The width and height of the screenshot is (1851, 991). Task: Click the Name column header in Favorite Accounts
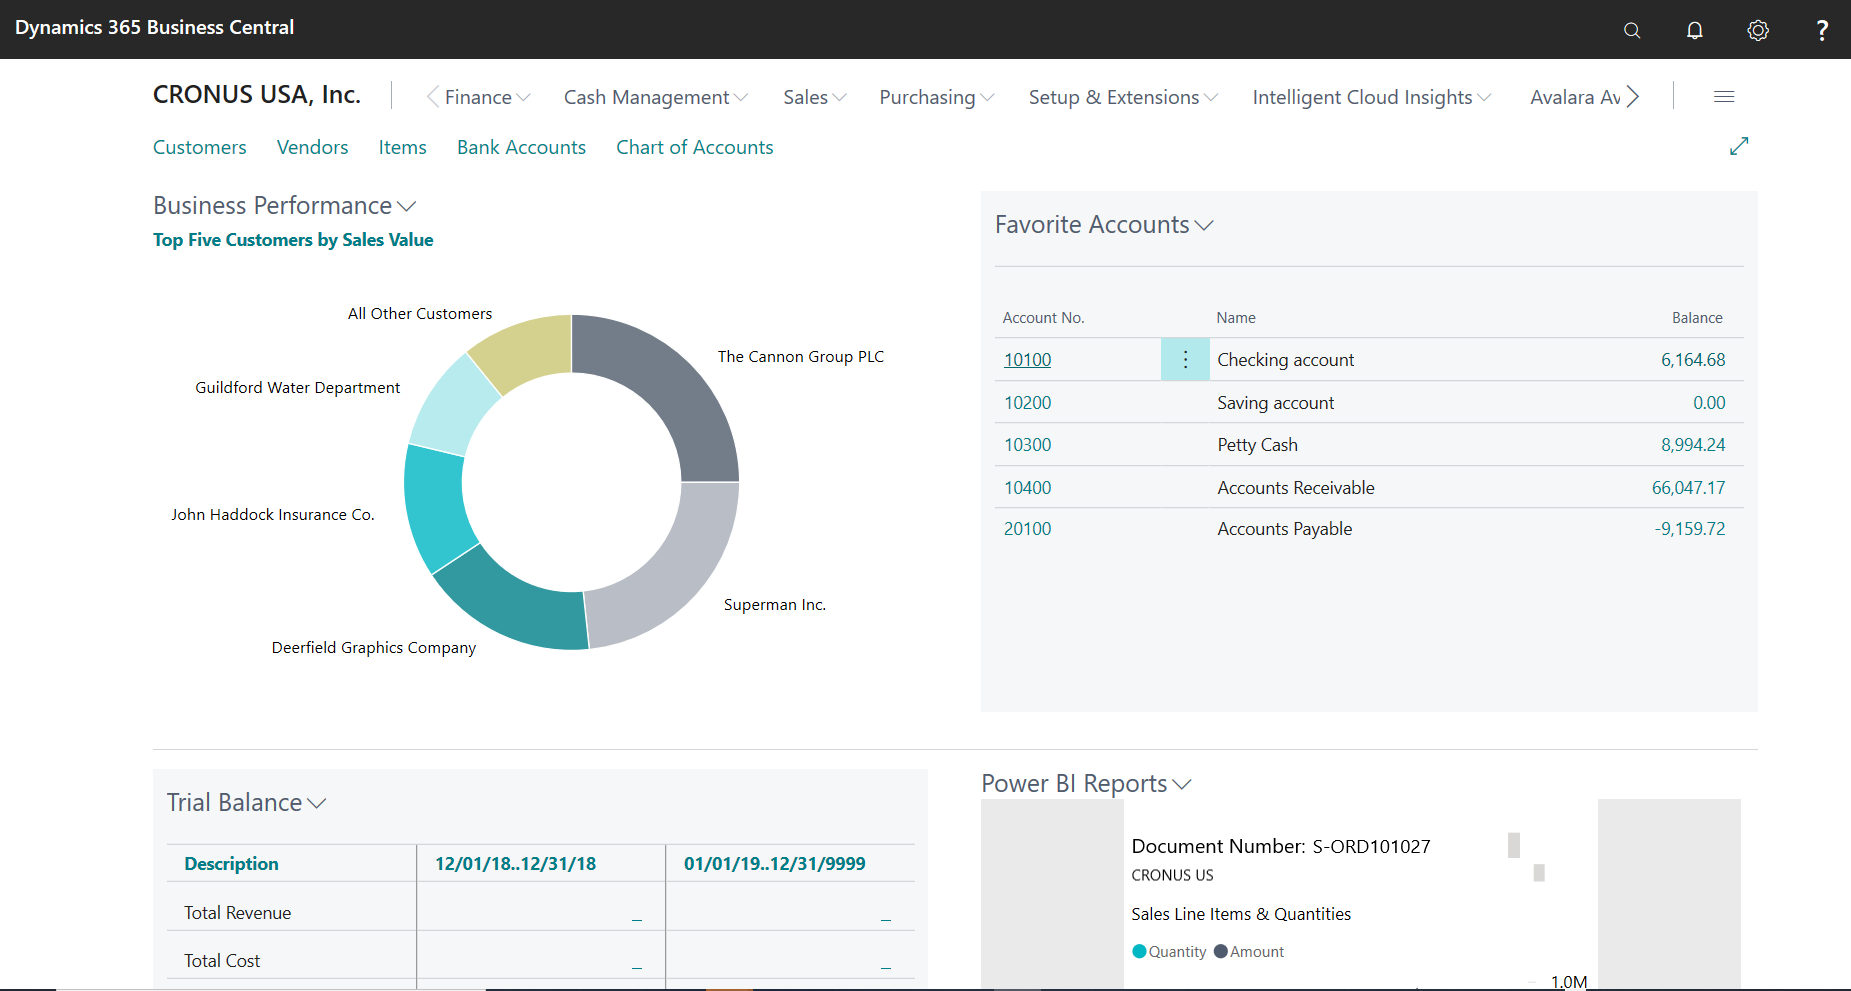(x=1236, y=318)
